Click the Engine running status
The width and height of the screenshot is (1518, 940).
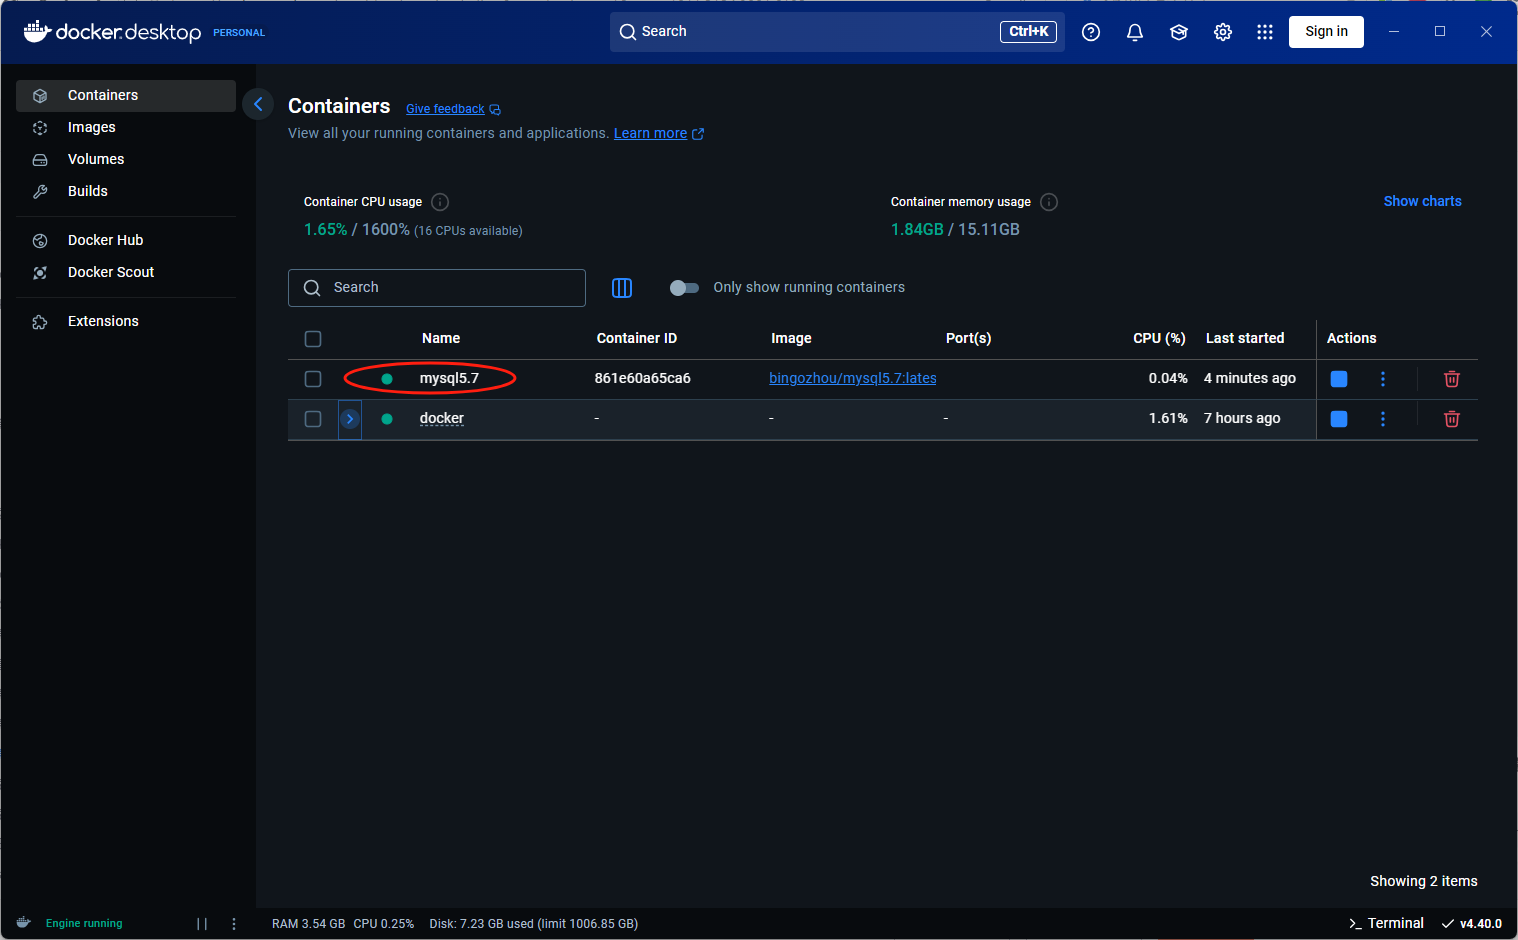pyautogui.click(x=84, y=923)
